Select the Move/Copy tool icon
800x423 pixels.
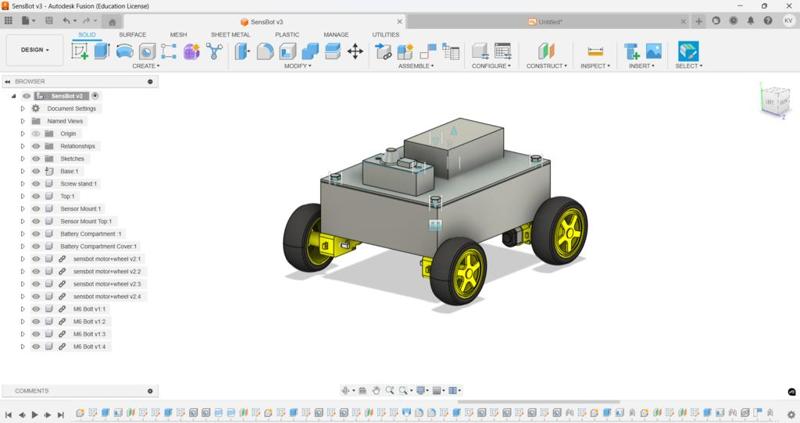[355, 51]
